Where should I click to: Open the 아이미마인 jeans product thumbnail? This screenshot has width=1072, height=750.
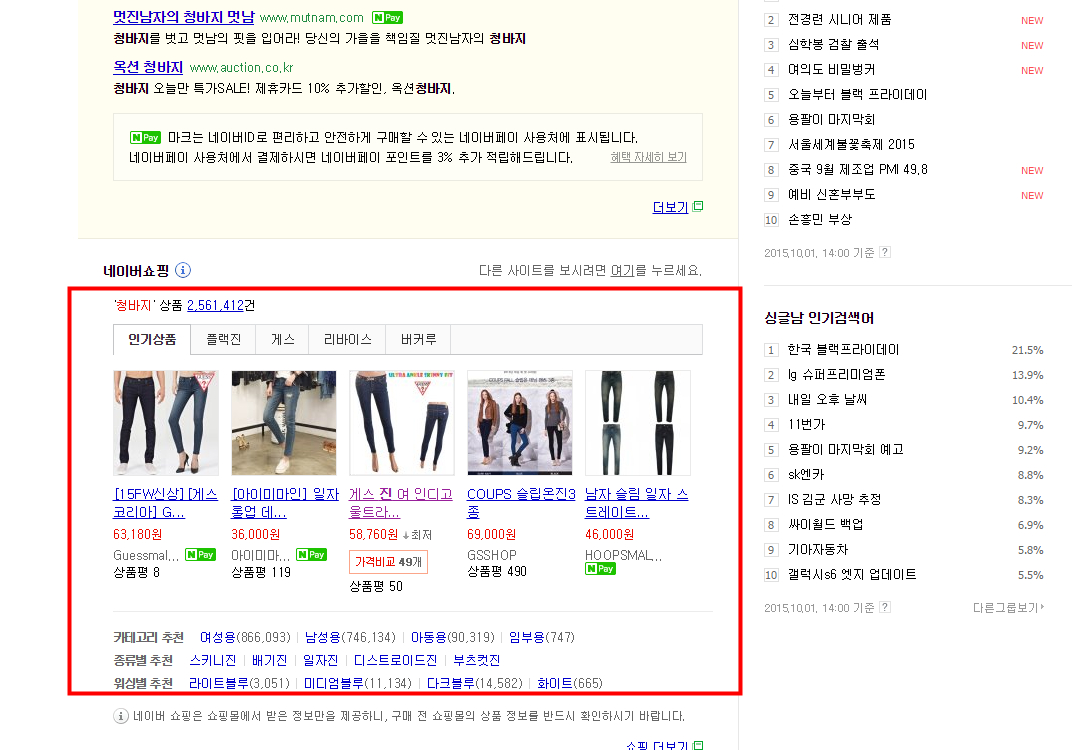click(284, 423)
